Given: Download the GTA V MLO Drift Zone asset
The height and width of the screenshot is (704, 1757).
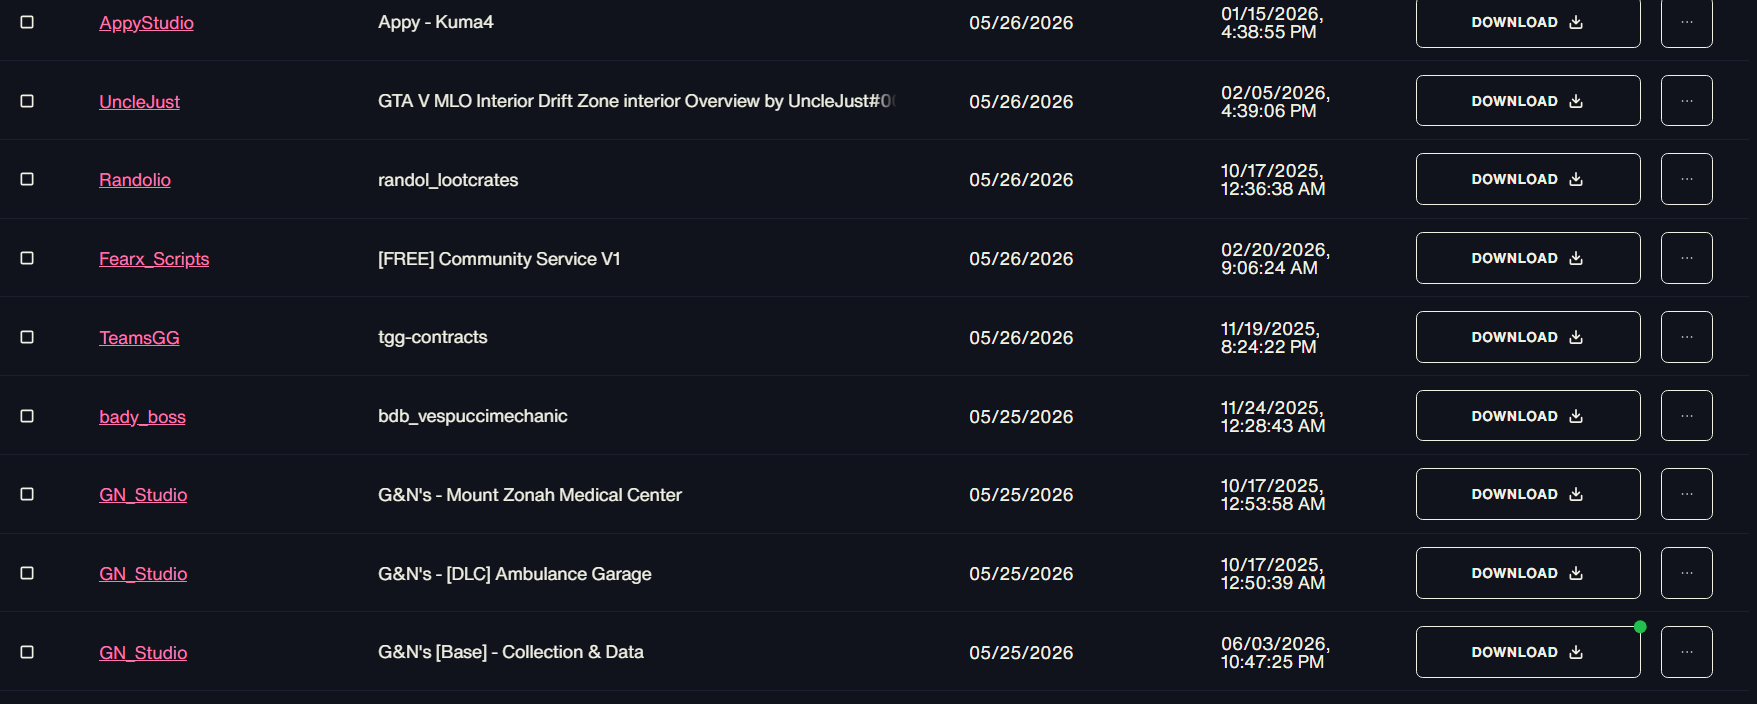Looking at the screenshot, I should pyautogui.click(x=1528, y=101).
